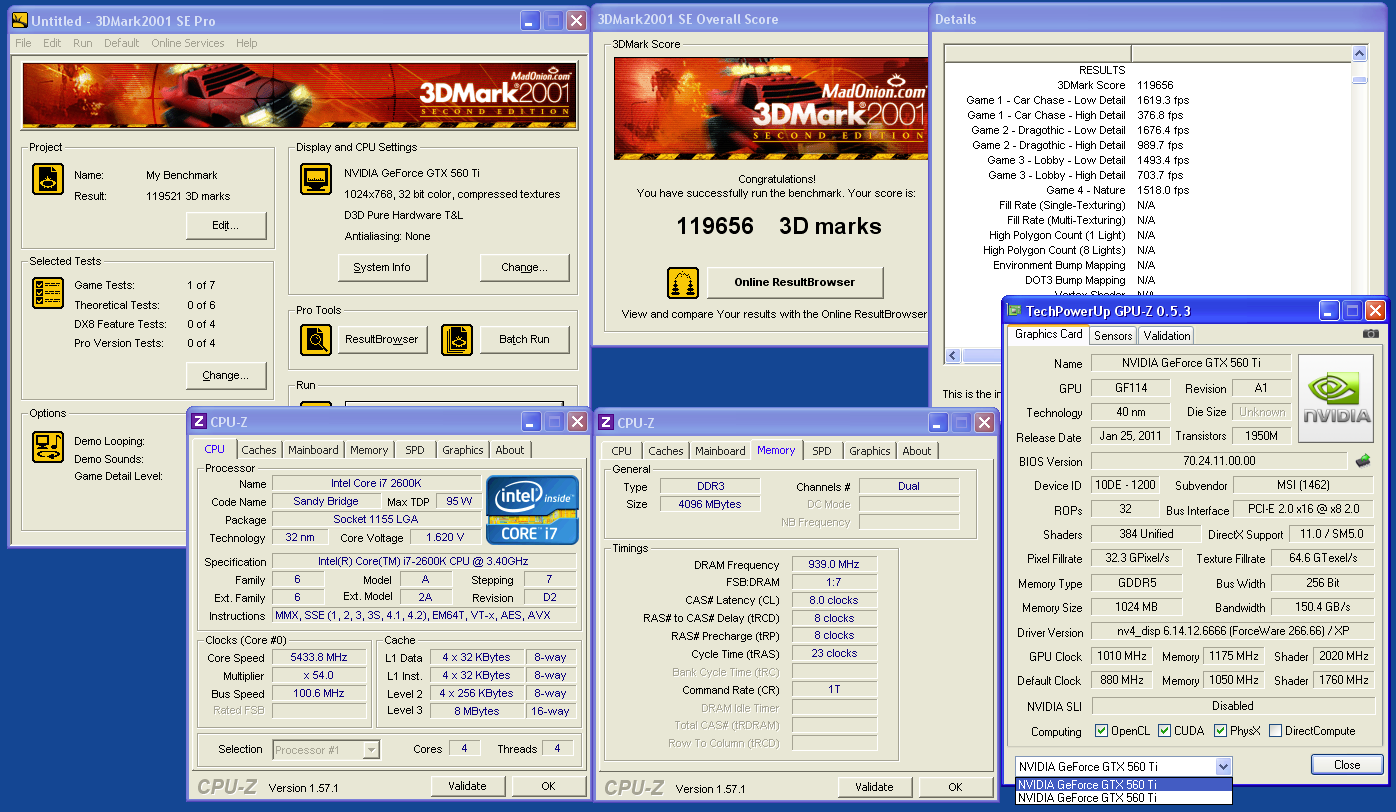
Task: Click the BIOS save chip icon in GPU-Z
Action: pos(1362,461)
